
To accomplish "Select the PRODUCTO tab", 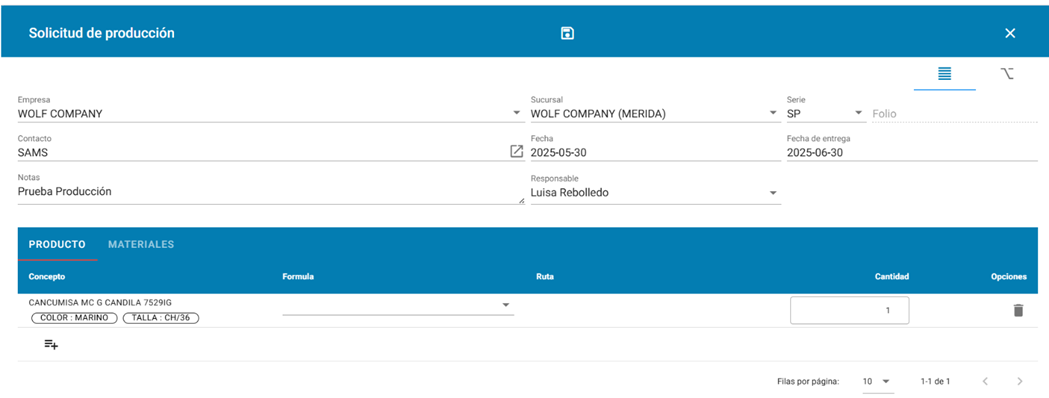I will [57, 244].
